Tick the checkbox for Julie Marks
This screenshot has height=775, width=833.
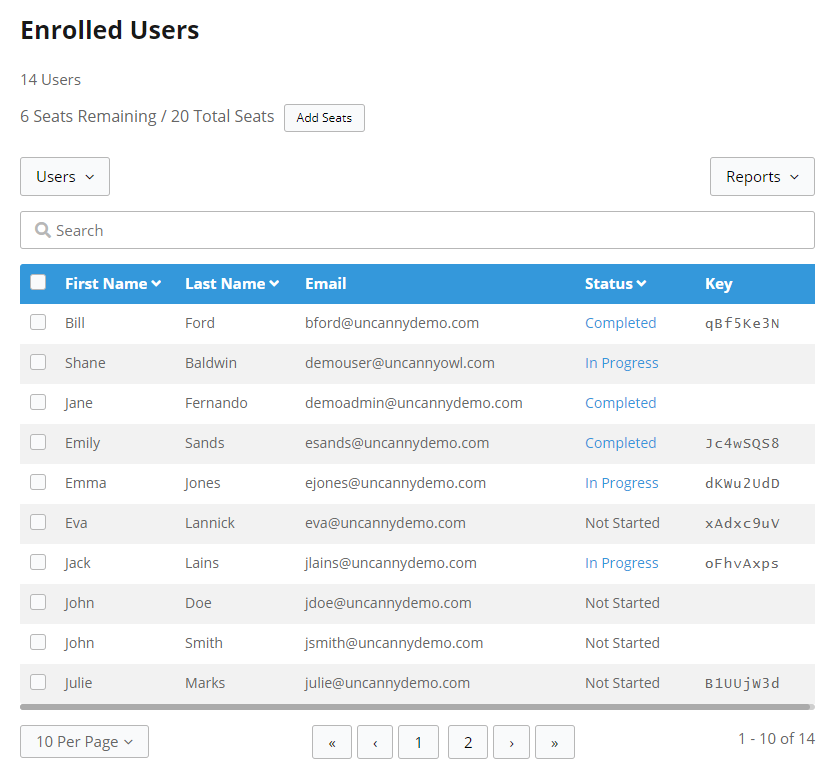coord(38,682)
